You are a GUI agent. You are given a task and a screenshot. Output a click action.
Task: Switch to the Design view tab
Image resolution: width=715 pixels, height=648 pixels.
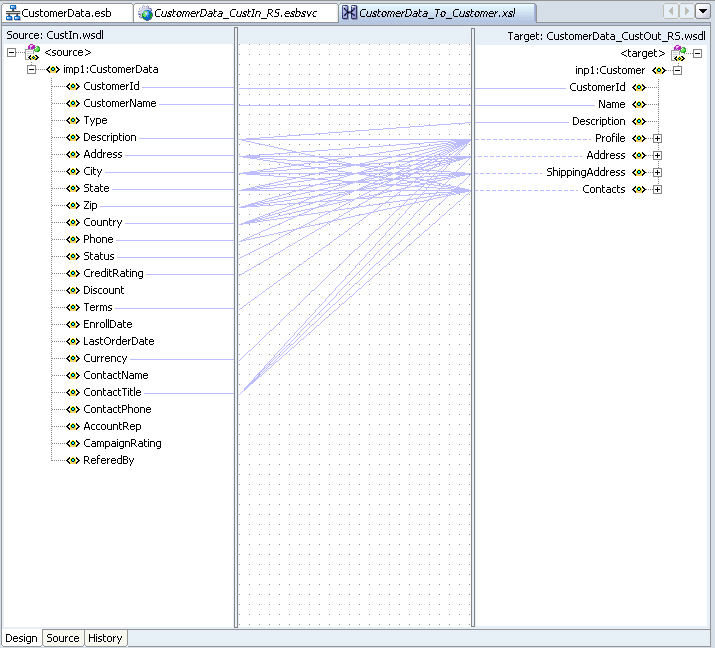click(21, 638)
